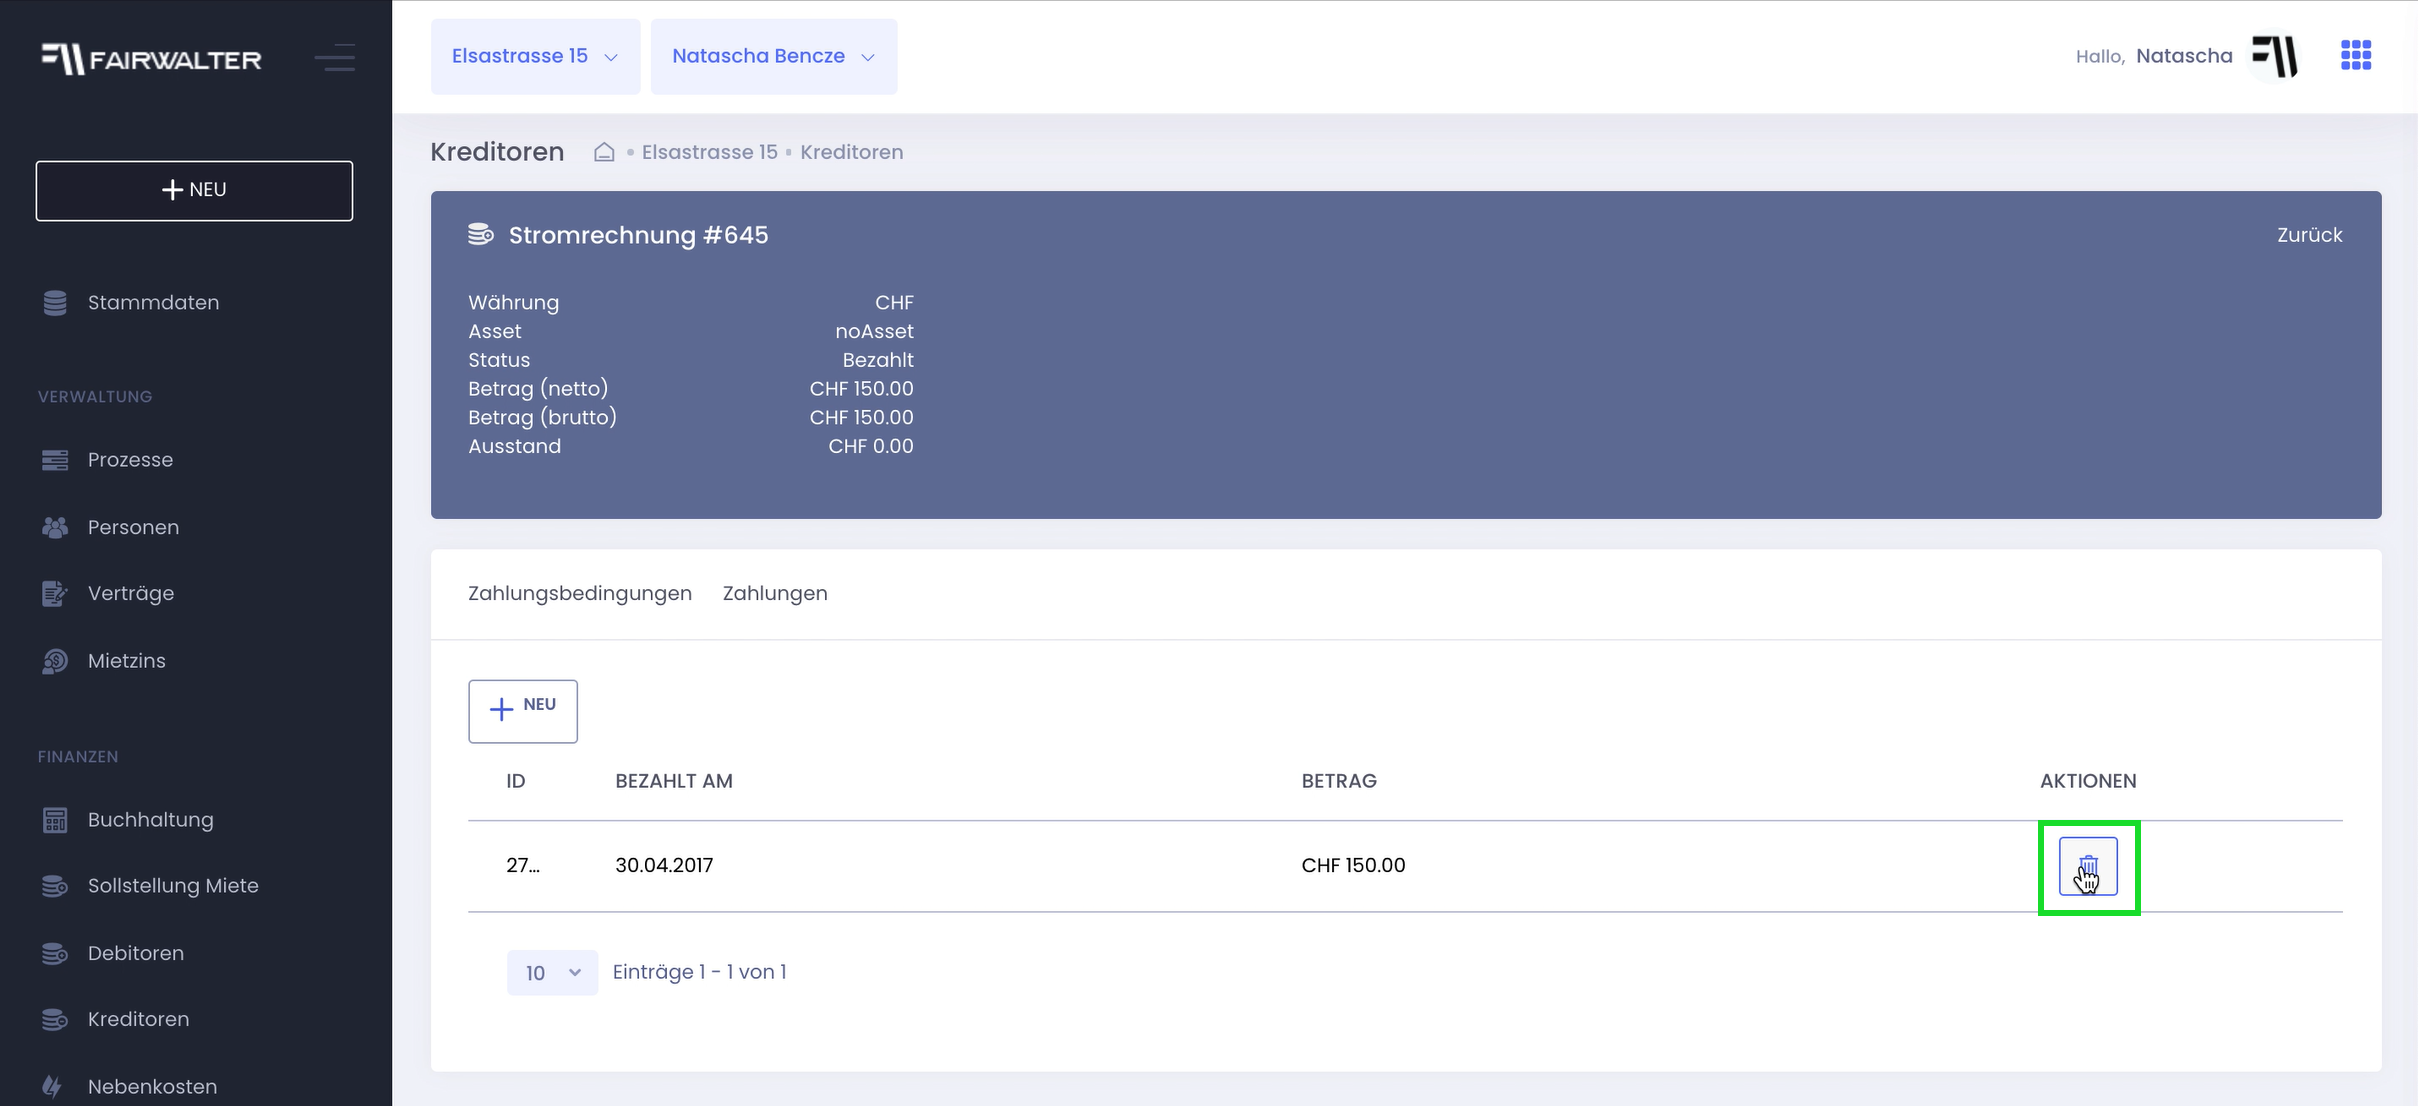Click the Prozesse sidebar icon
2418x1106 pixels.
click(55, 460)
